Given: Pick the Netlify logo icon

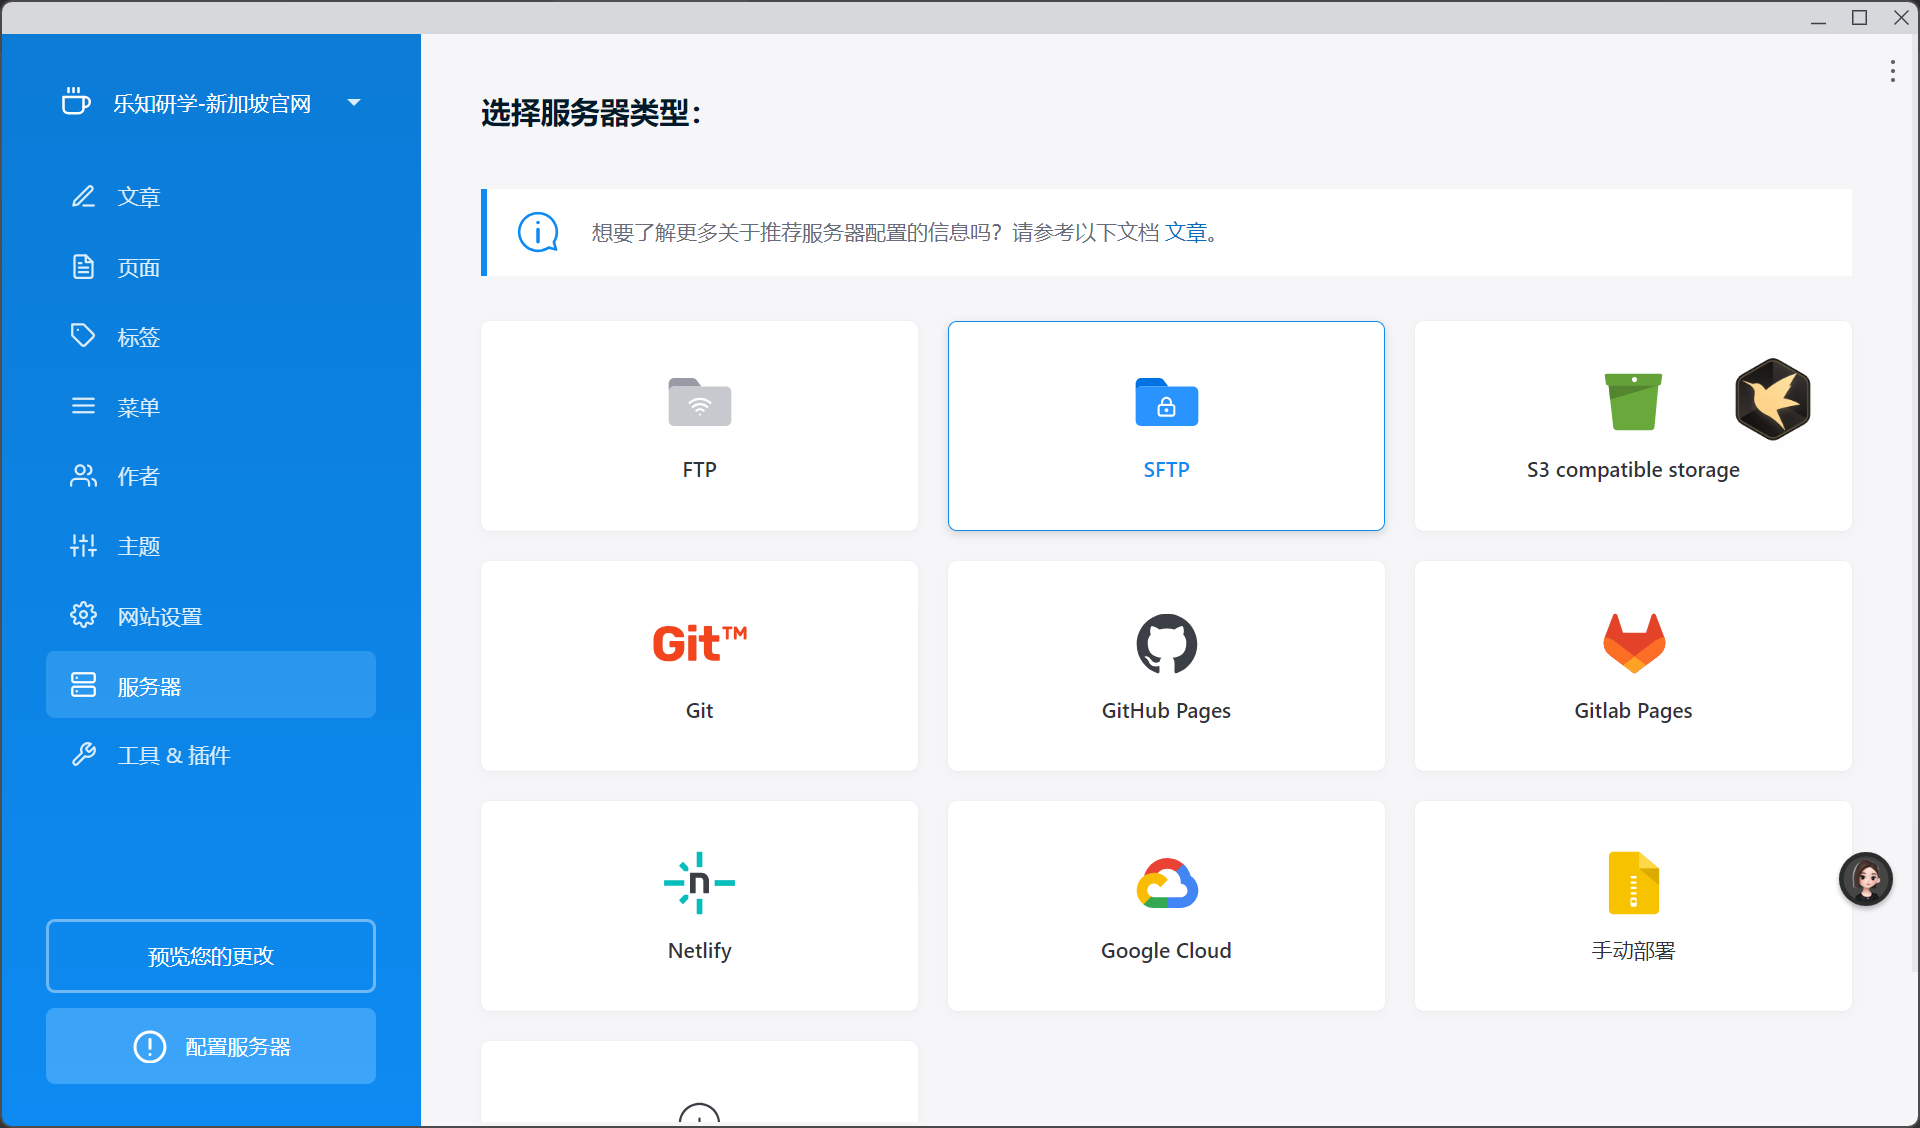Looking at the screenshot, I should click(x=699, y=883).
